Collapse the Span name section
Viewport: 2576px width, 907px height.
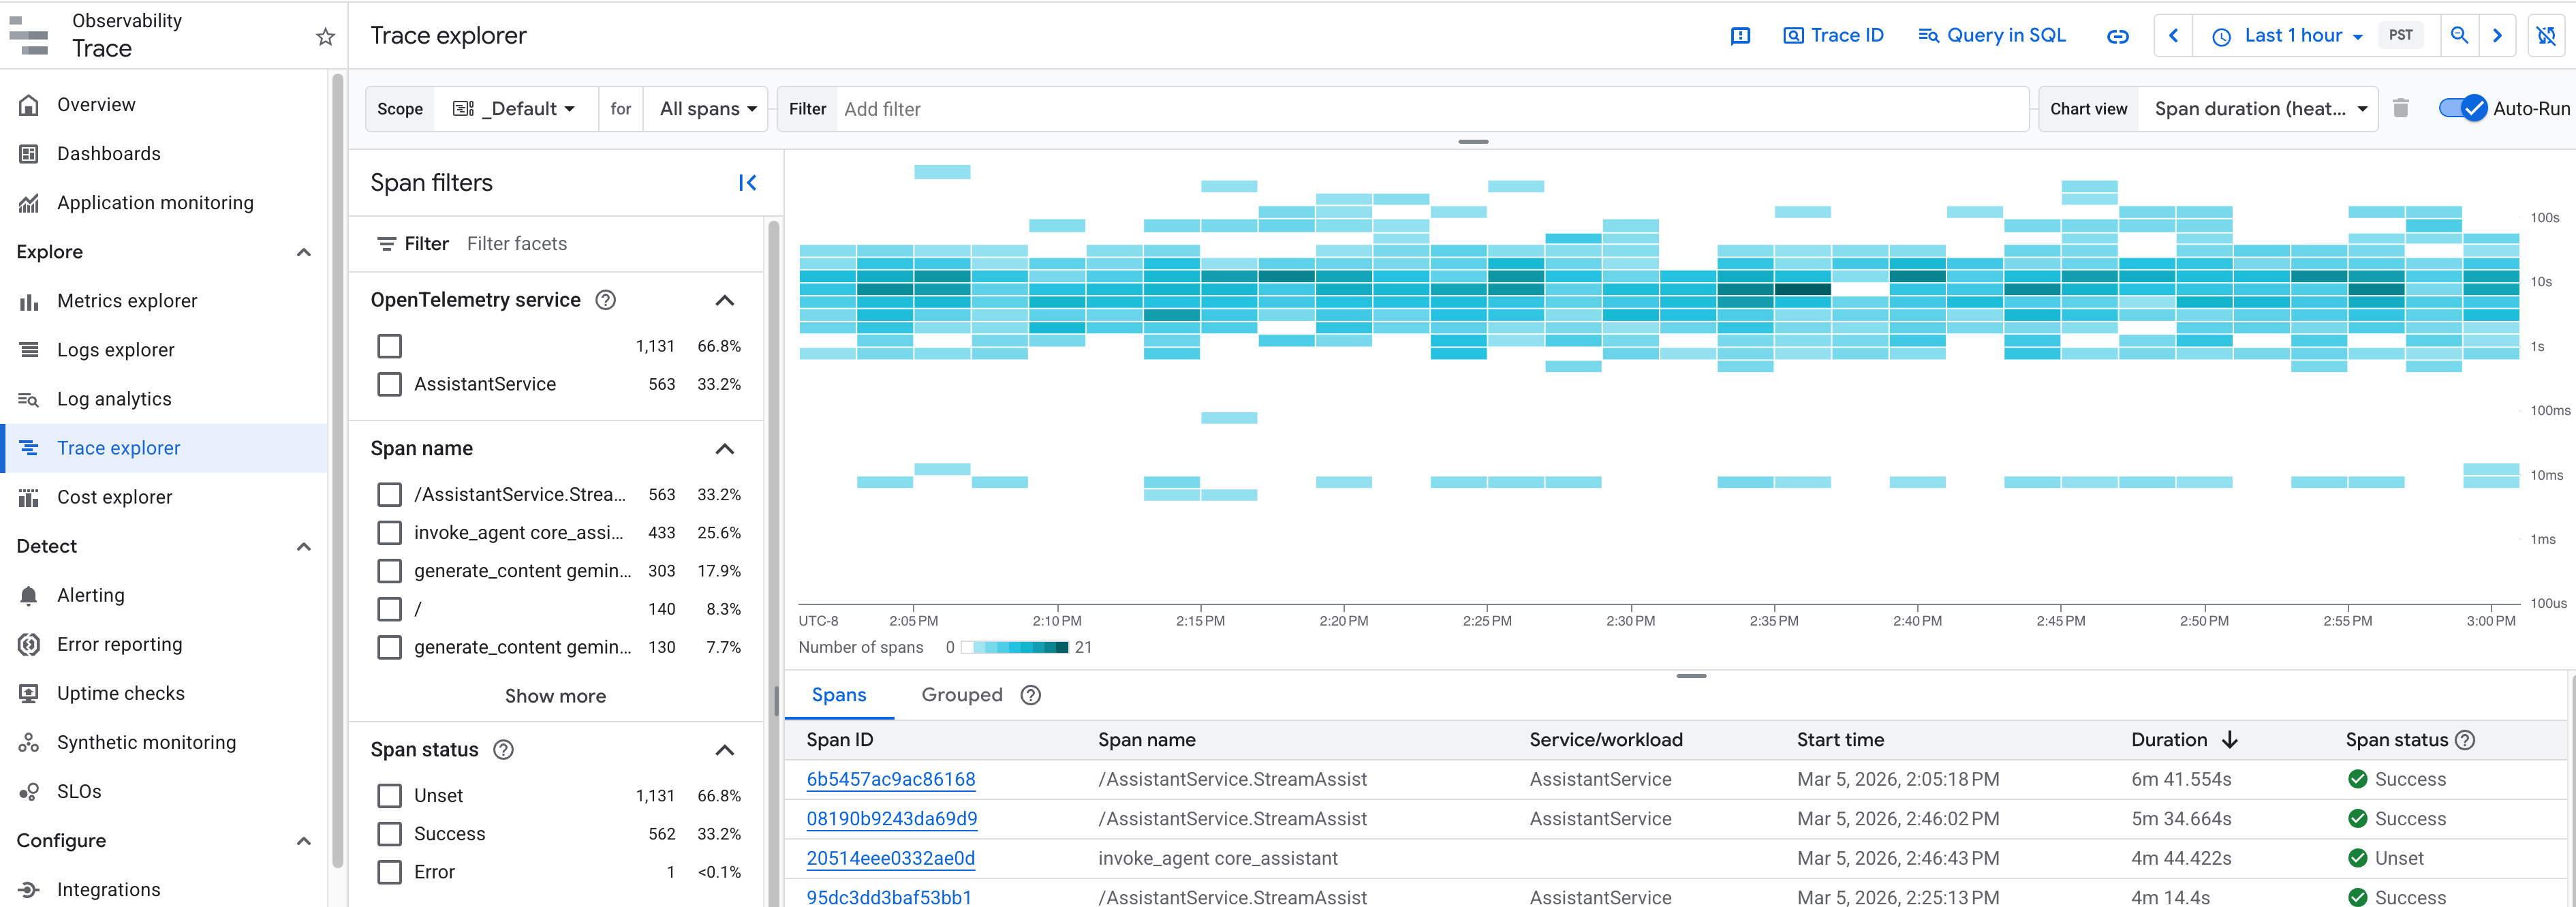pyautogui.click(x=724, y=448)
